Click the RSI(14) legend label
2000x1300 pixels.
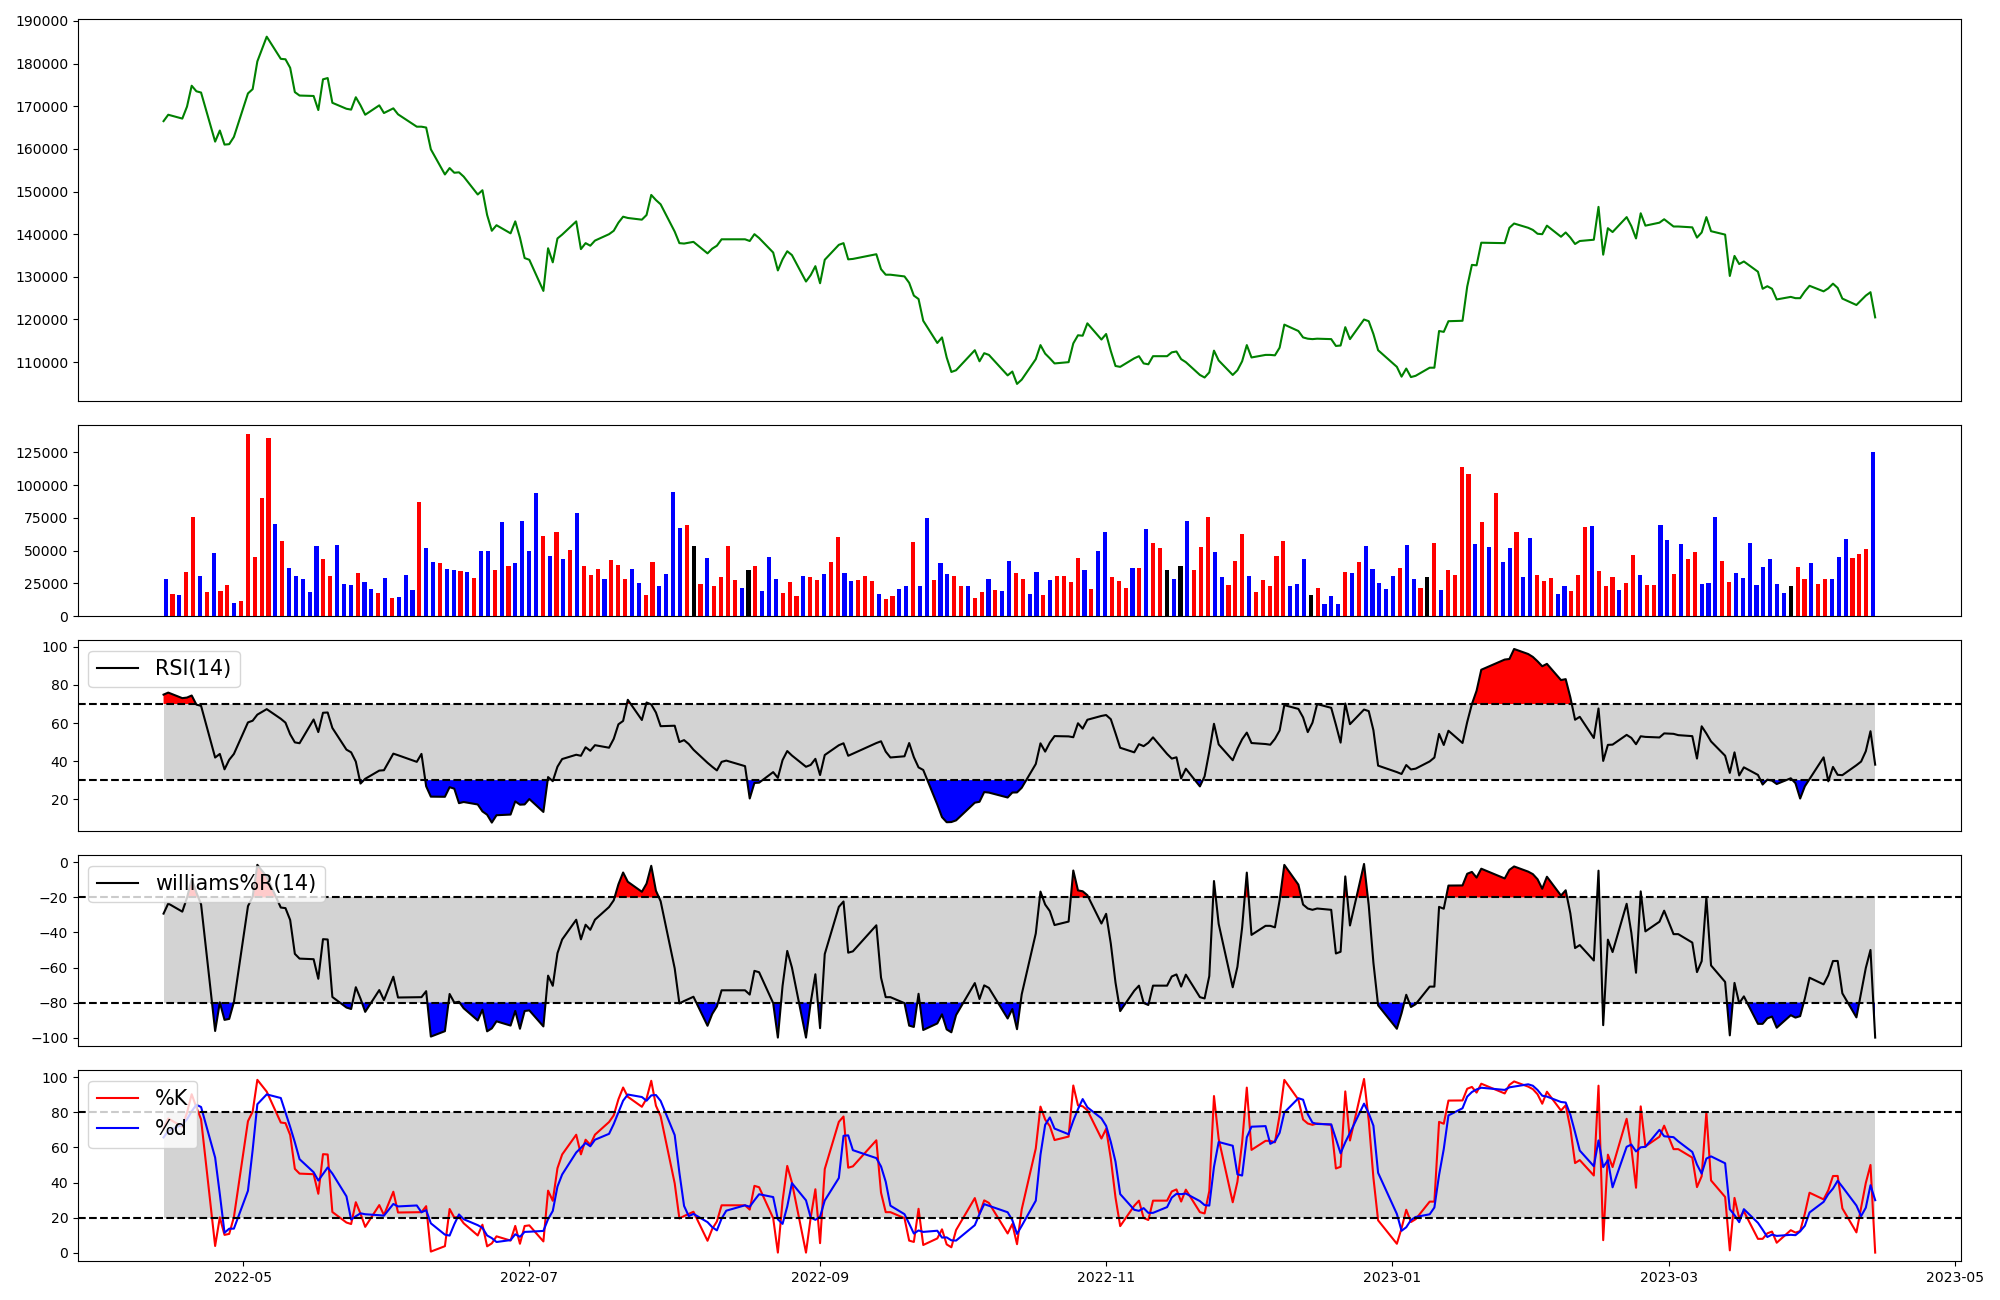pos(192,668)
